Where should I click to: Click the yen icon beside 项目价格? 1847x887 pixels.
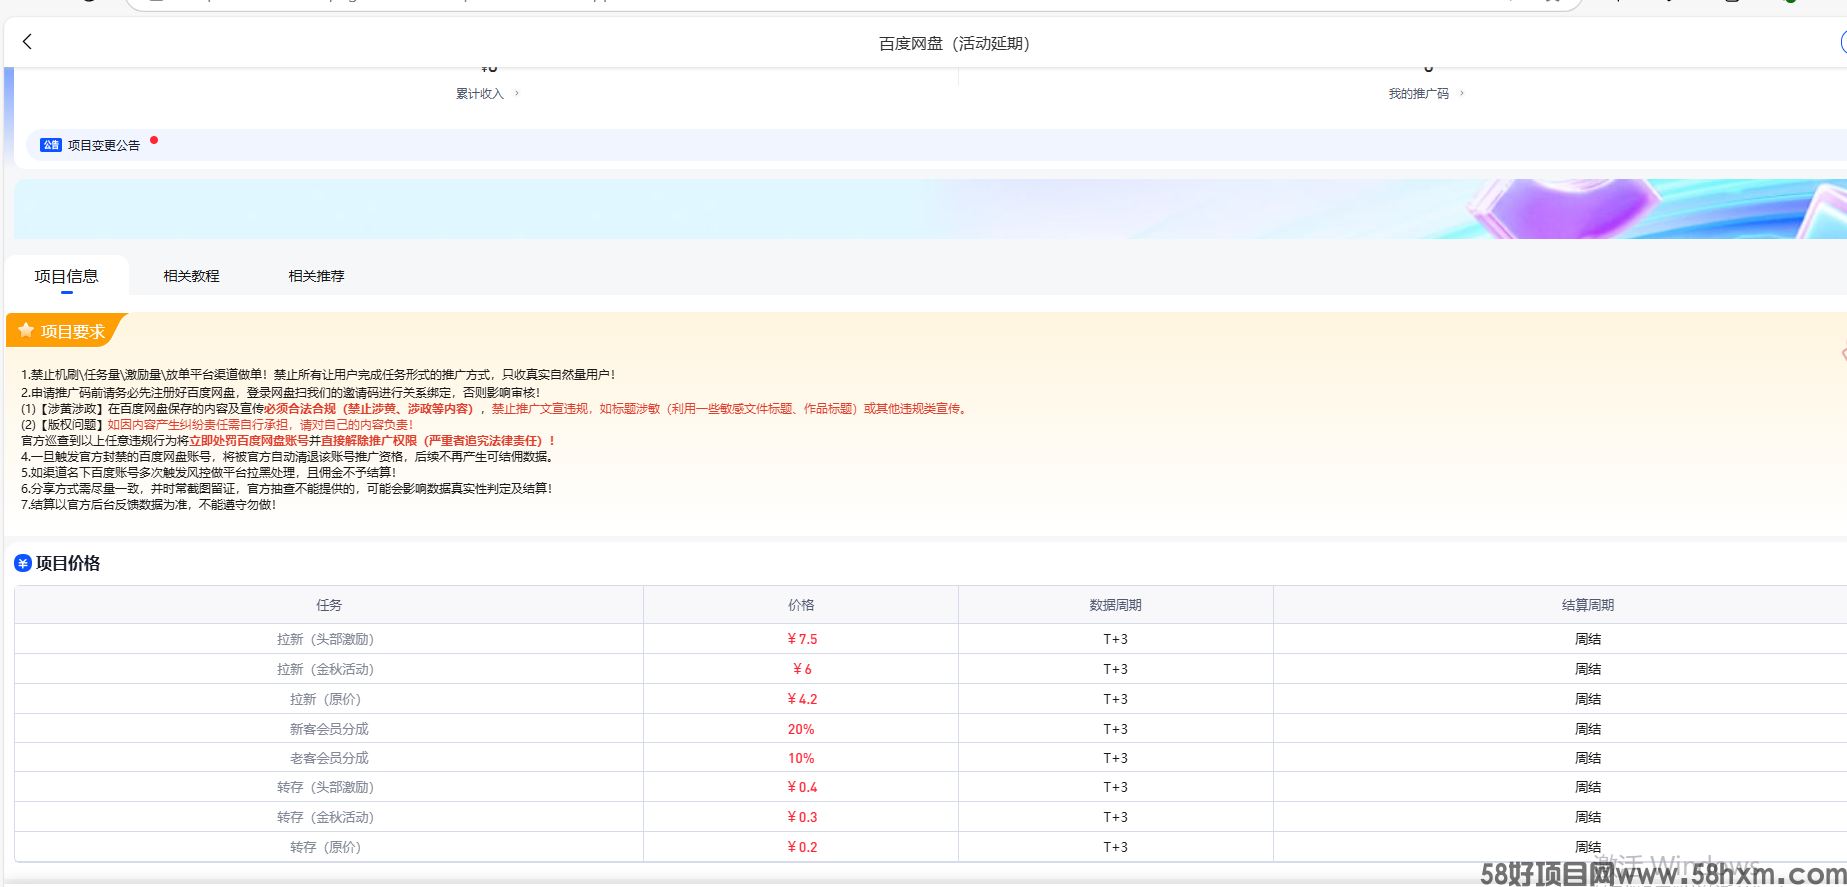23,563
